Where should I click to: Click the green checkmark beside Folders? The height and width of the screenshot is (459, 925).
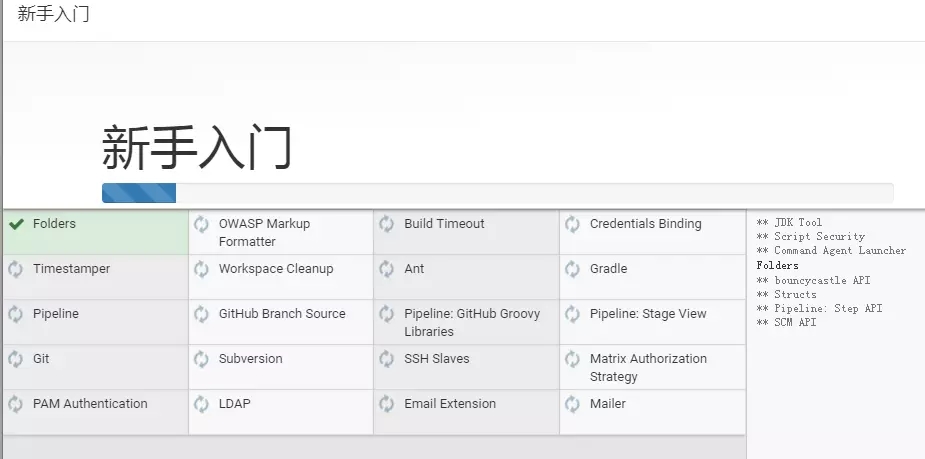pyautogui.click(x=17, y=224)
